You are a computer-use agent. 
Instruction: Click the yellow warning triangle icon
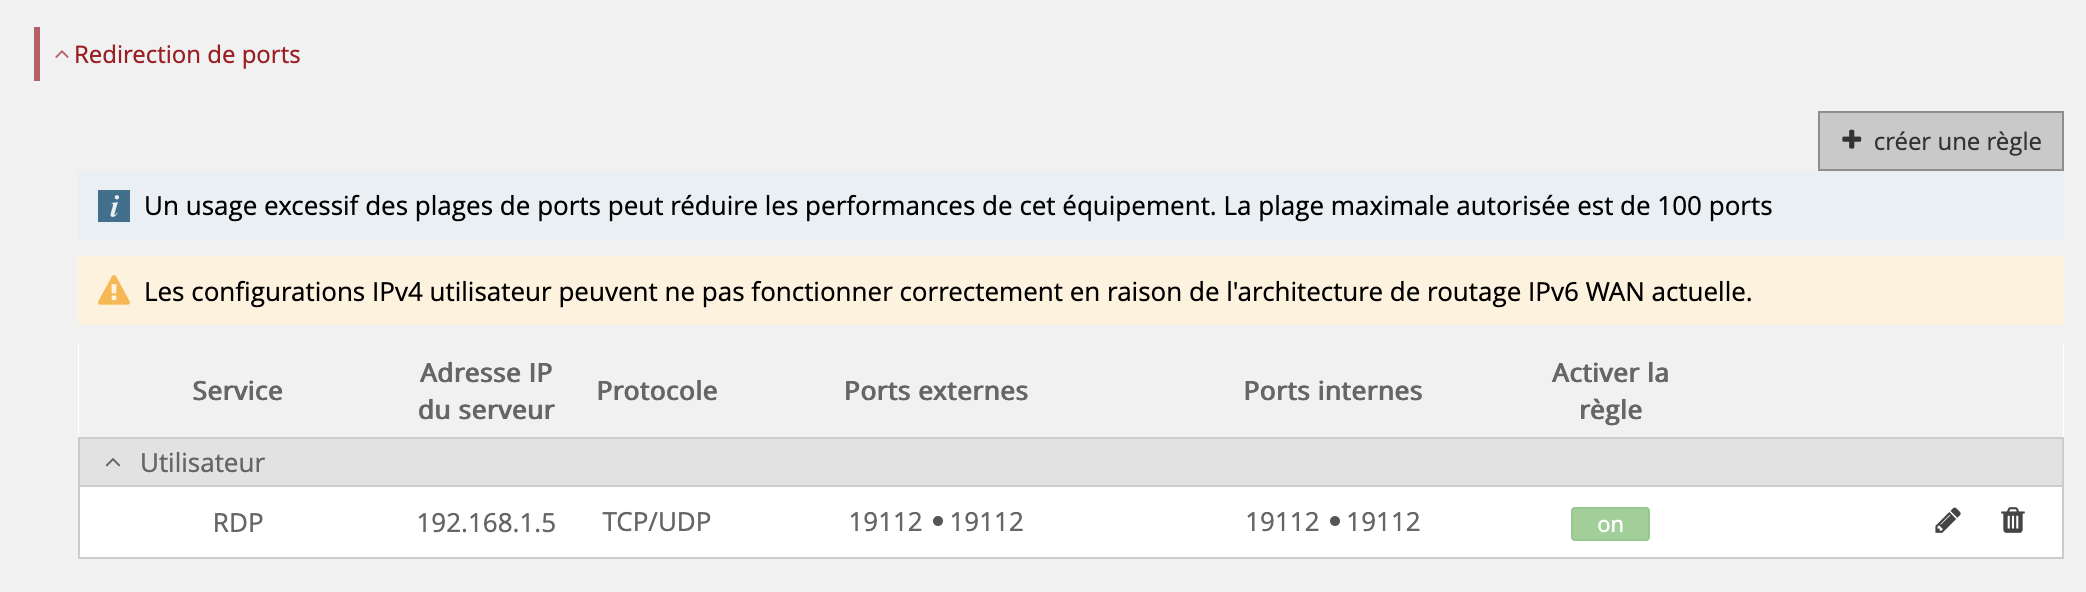pyautogui.click(x=114, y=291)
